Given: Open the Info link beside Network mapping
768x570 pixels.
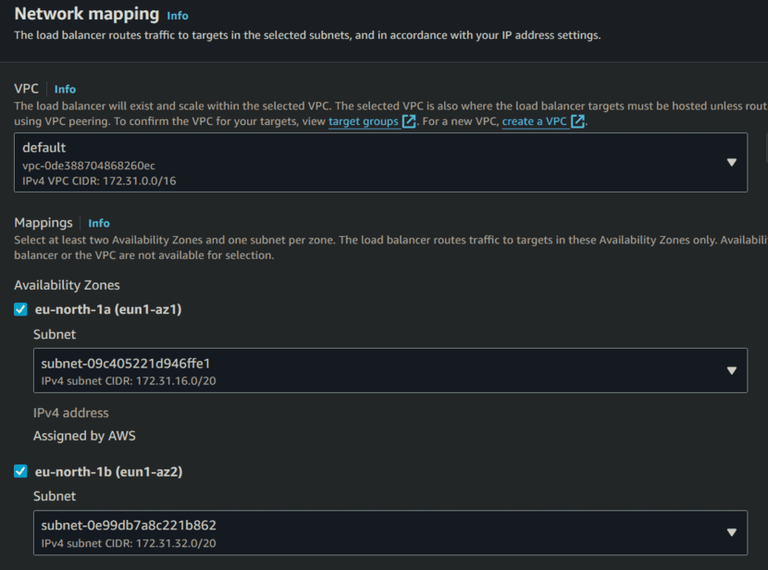Looking at the screenshot, I should (x=177, y=16).
